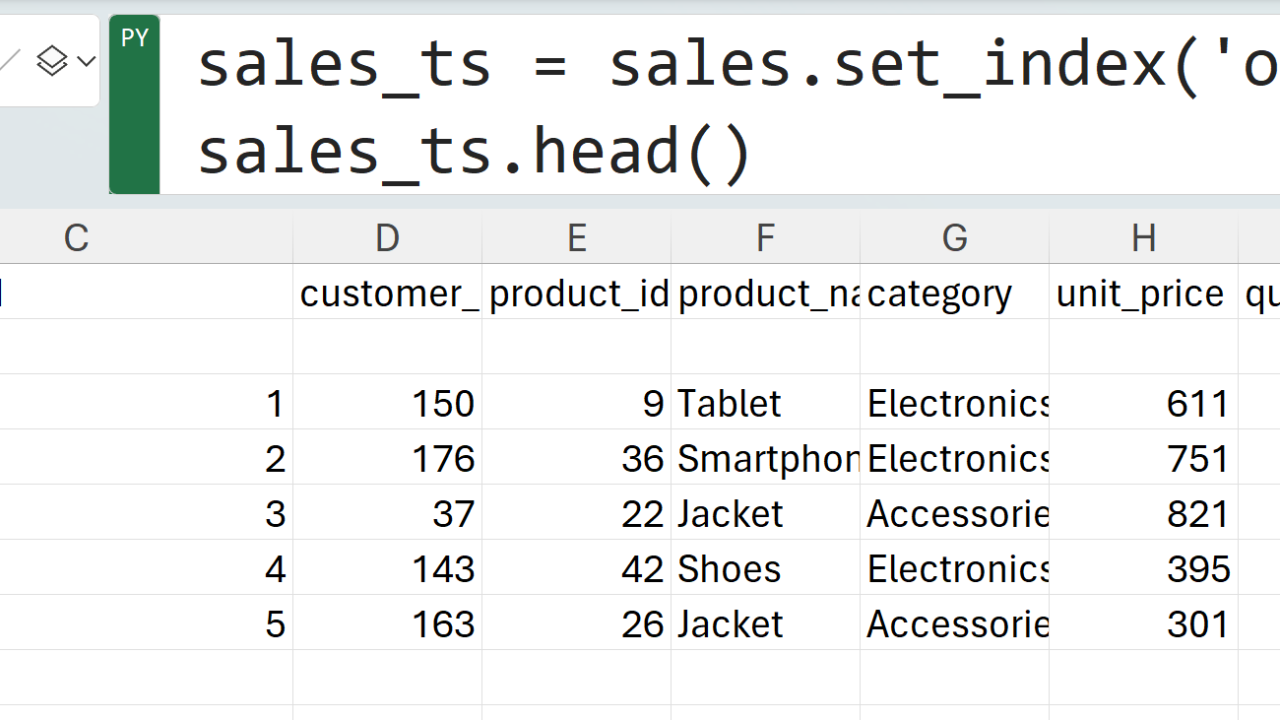Select the cell with unit price 821
Image resolution: width=1280 pixels, height=720 pixels.
[1143, 514]
